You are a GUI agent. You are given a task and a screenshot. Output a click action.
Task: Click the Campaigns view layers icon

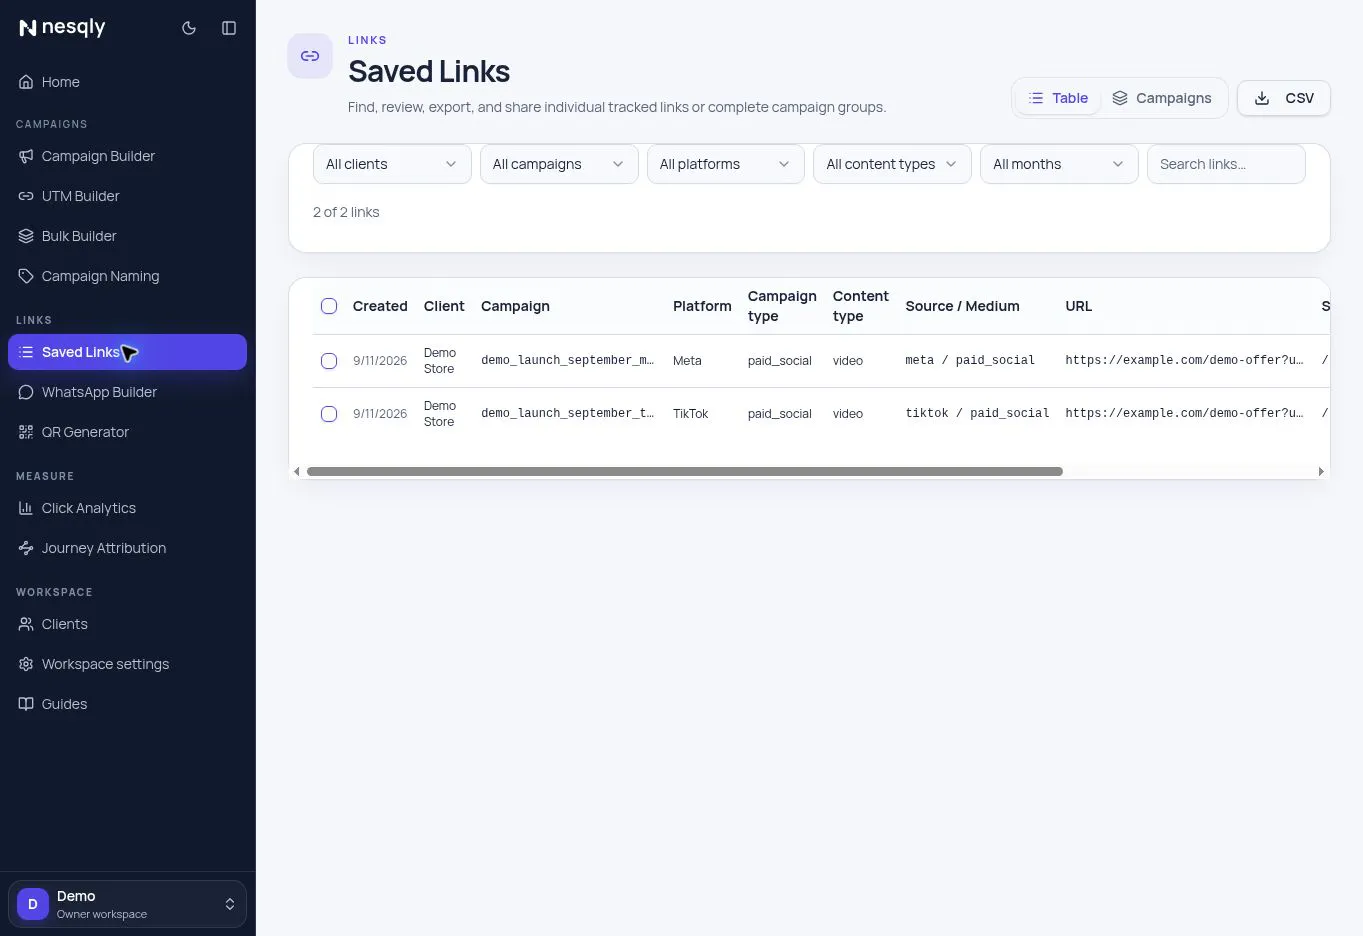[x=1120, y=98]
